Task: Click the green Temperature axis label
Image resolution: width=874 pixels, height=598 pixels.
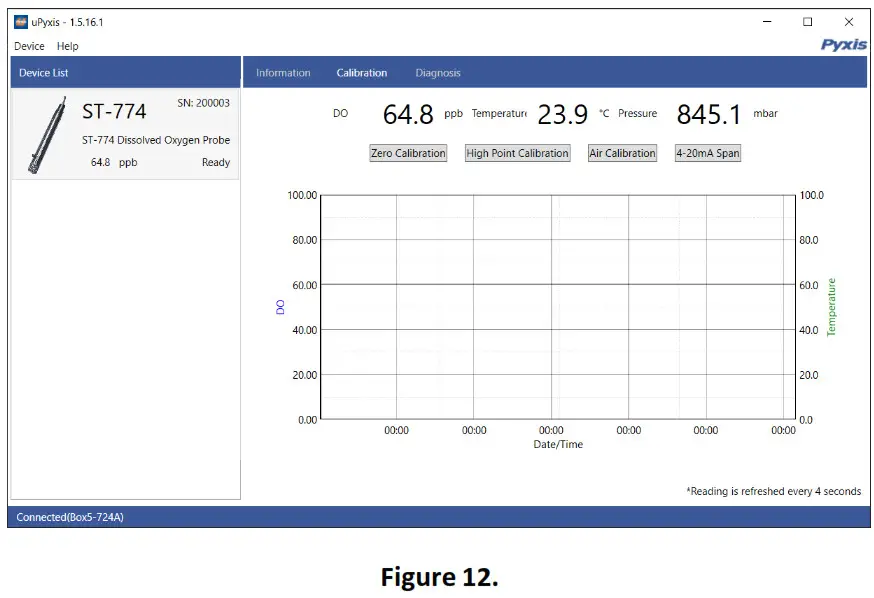Action: coord(831,307)
